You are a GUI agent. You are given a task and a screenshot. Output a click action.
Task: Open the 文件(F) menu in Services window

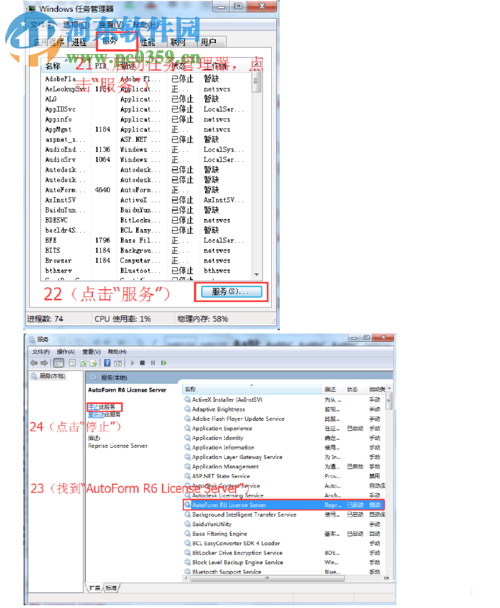(x=41, y=352)
